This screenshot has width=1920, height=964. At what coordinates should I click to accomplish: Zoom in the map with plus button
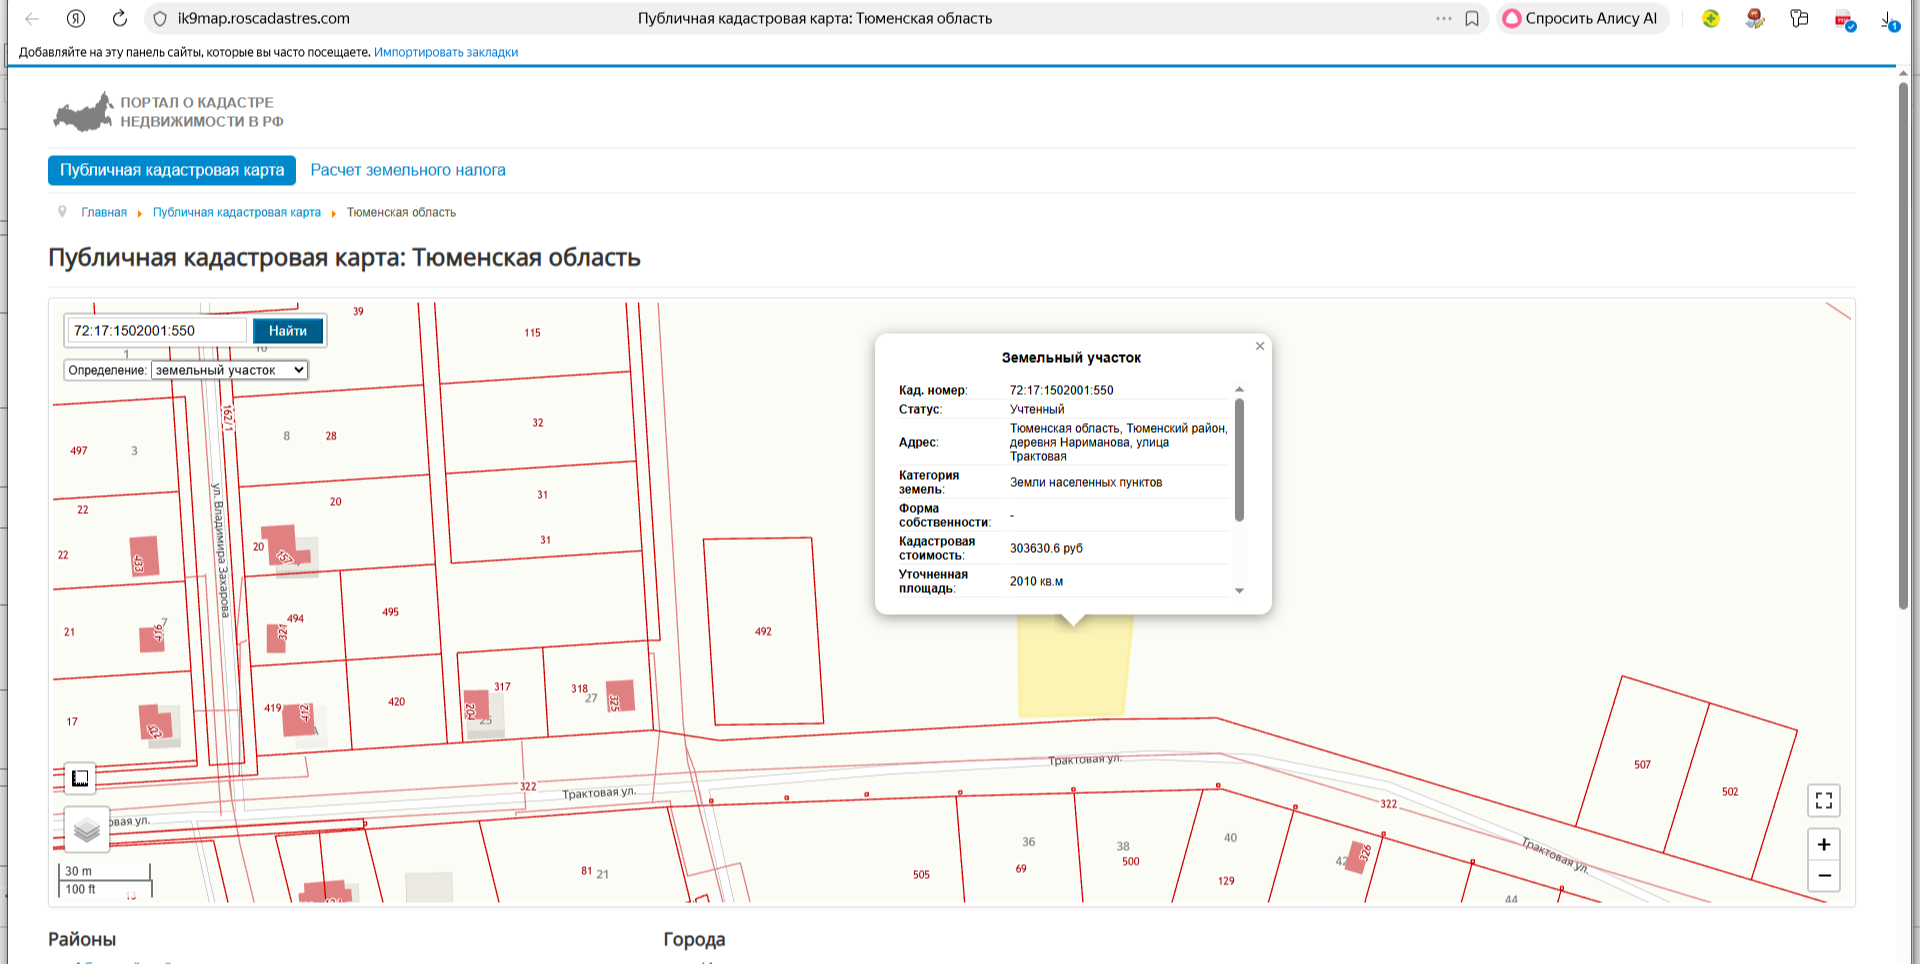click(x=1824, y=845)
